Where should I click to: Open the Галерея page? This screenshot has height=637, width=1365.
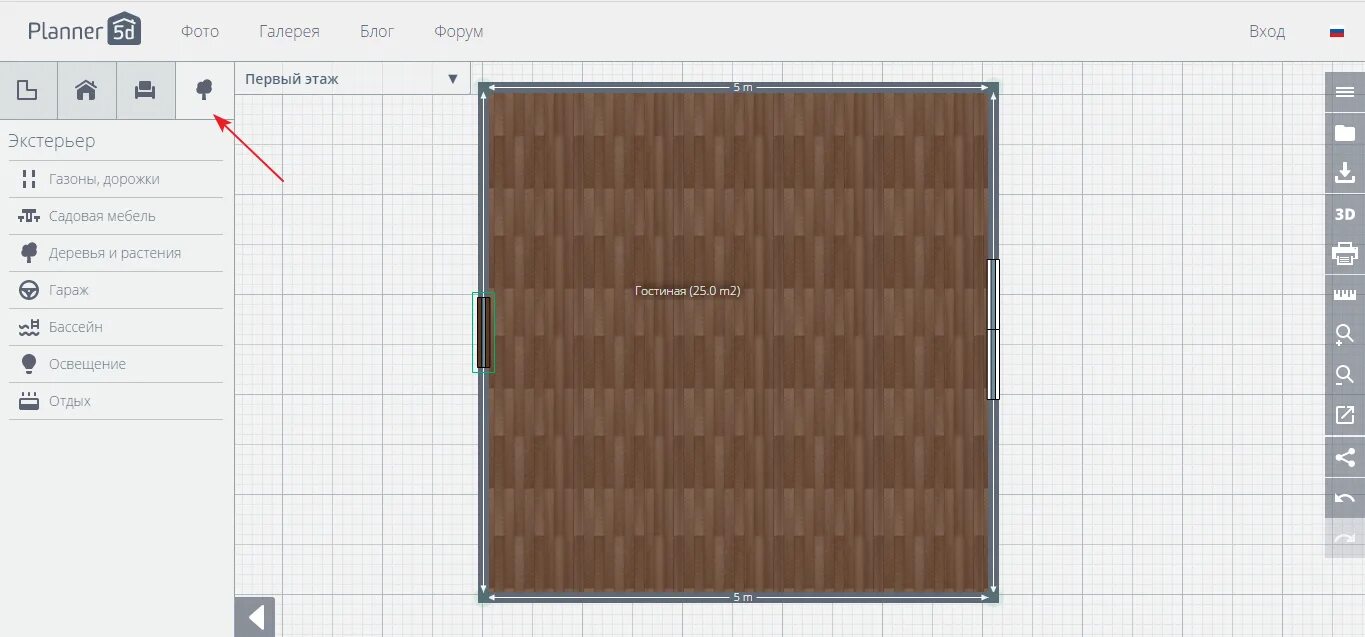point(289,31)
